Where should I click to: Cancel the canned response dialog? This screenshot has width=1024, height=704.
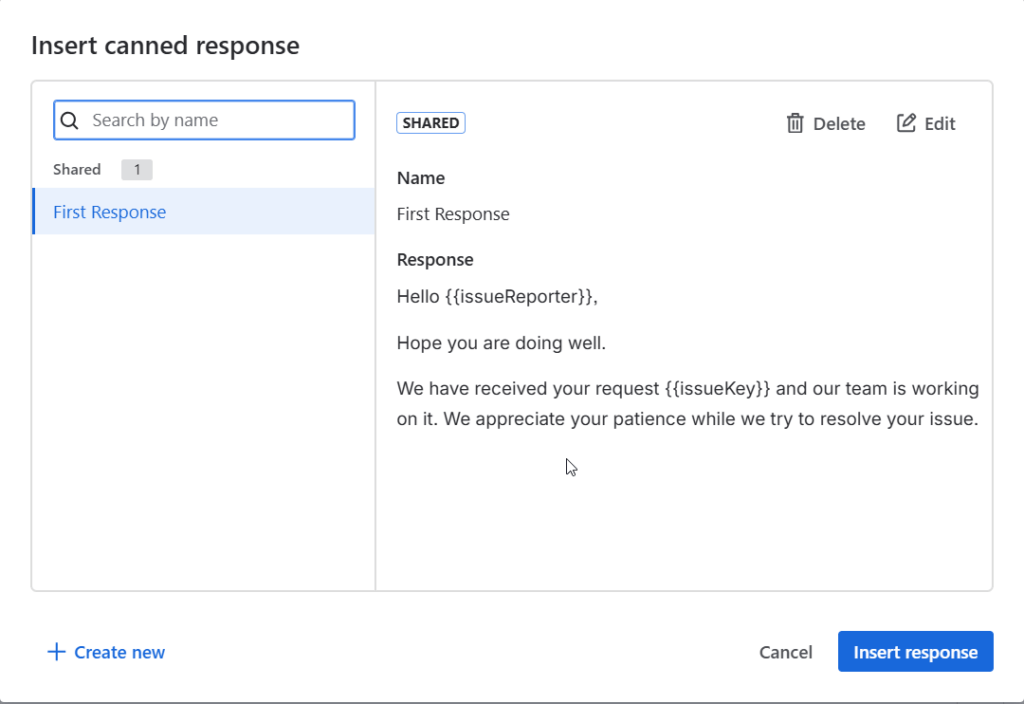coord(785,652)
